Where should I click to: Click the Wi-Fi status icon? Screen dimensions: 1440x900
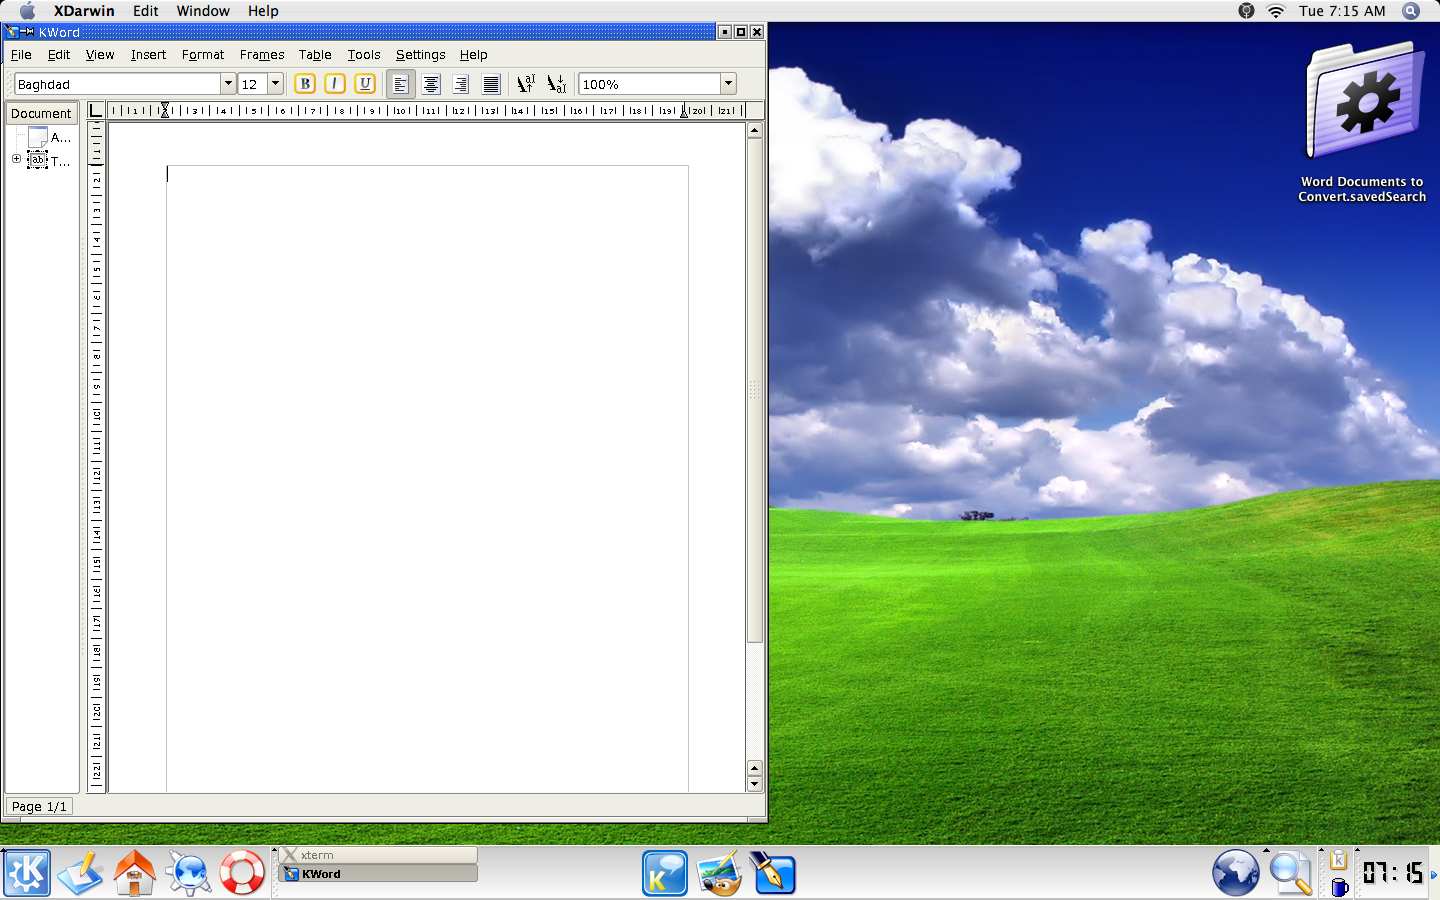pyautogui.click(x=1276, y=11)
